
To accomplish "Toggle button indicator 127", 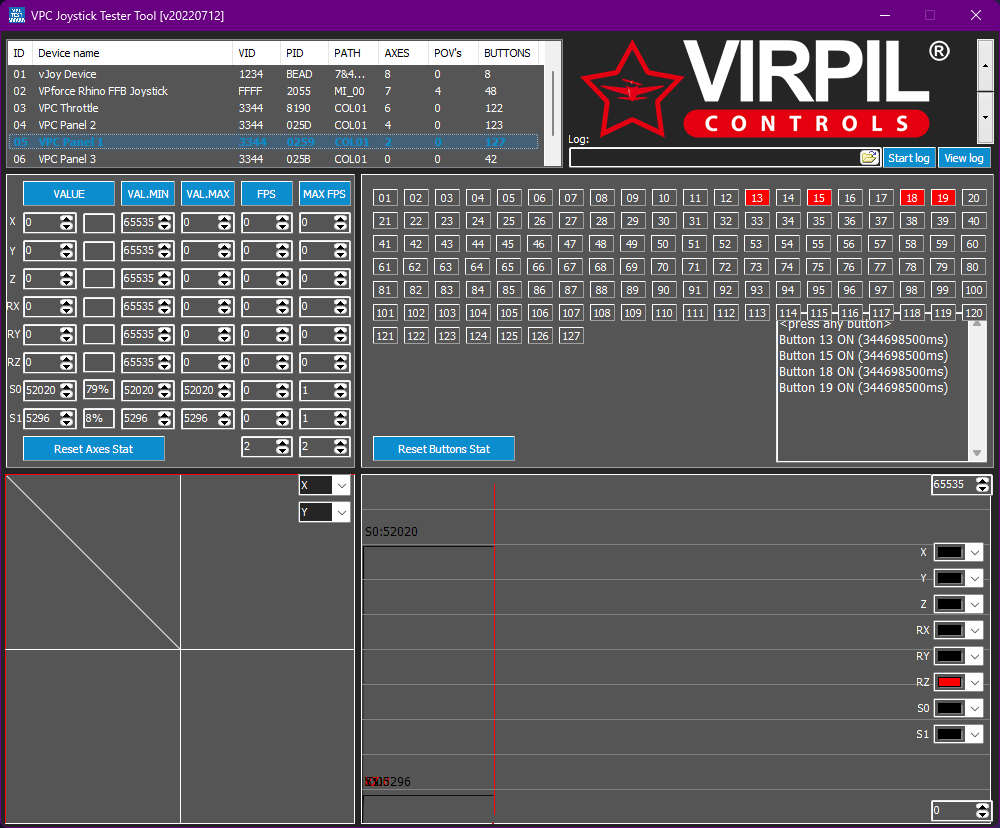I will coord(571,336).
